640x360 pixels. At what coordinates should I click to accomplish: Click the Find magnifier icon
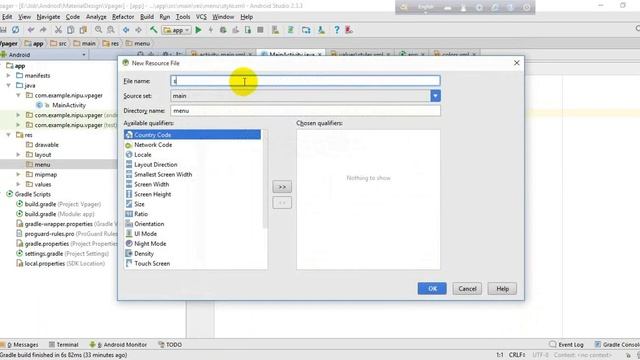coord(98,30)
